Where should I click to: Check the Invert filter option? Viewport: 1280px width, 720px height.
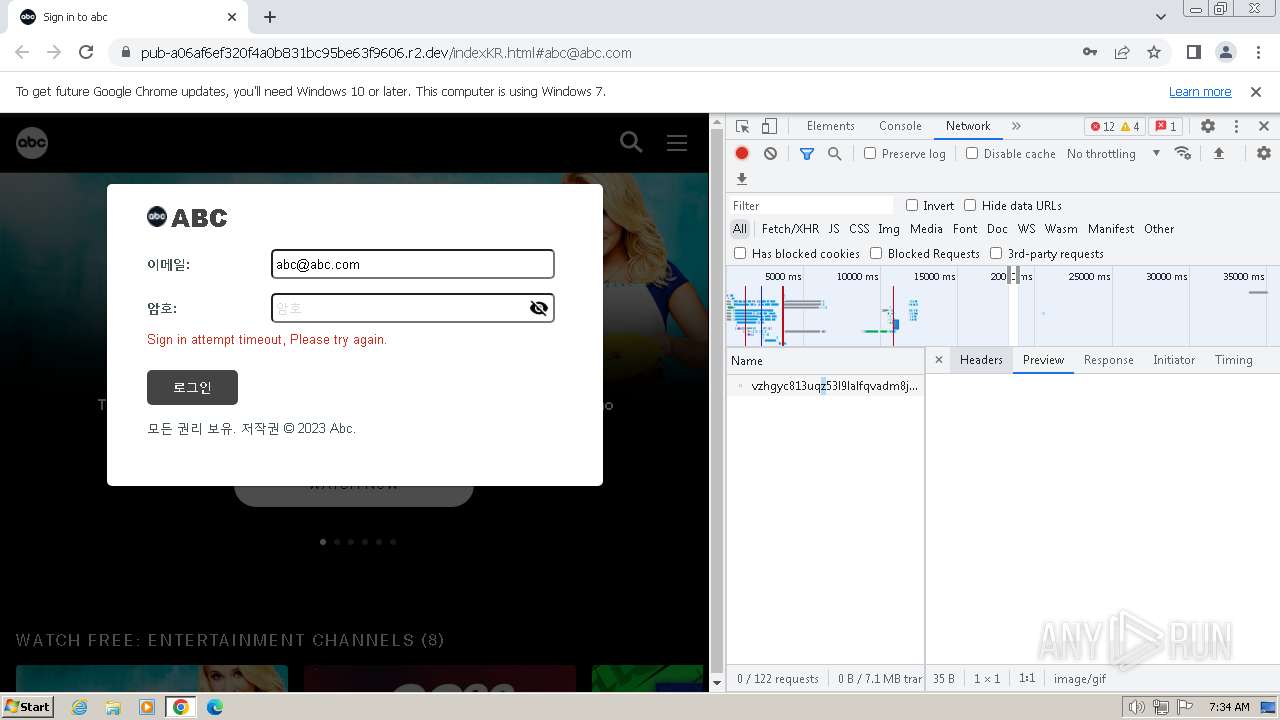[x=912, y=205]
